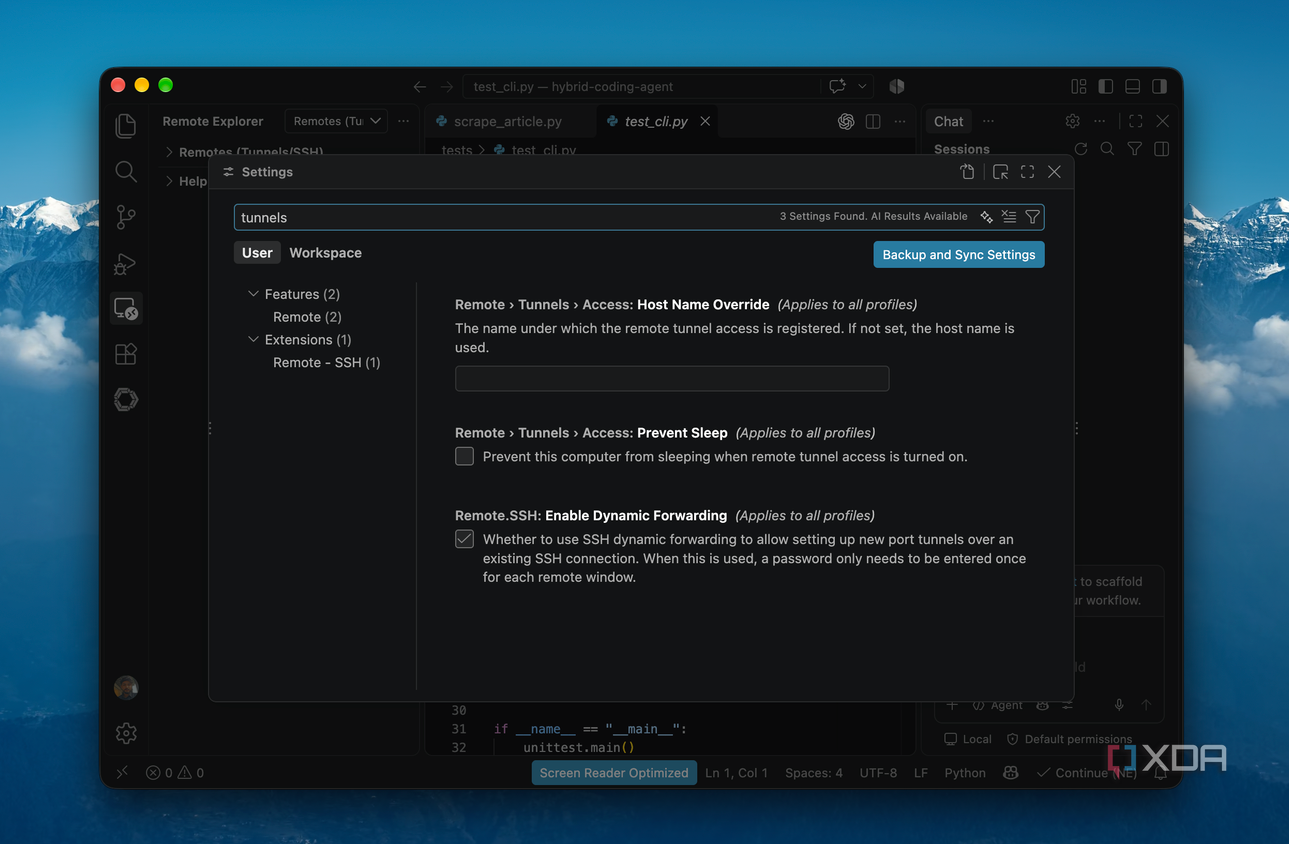Open the Source Control view

126,217
